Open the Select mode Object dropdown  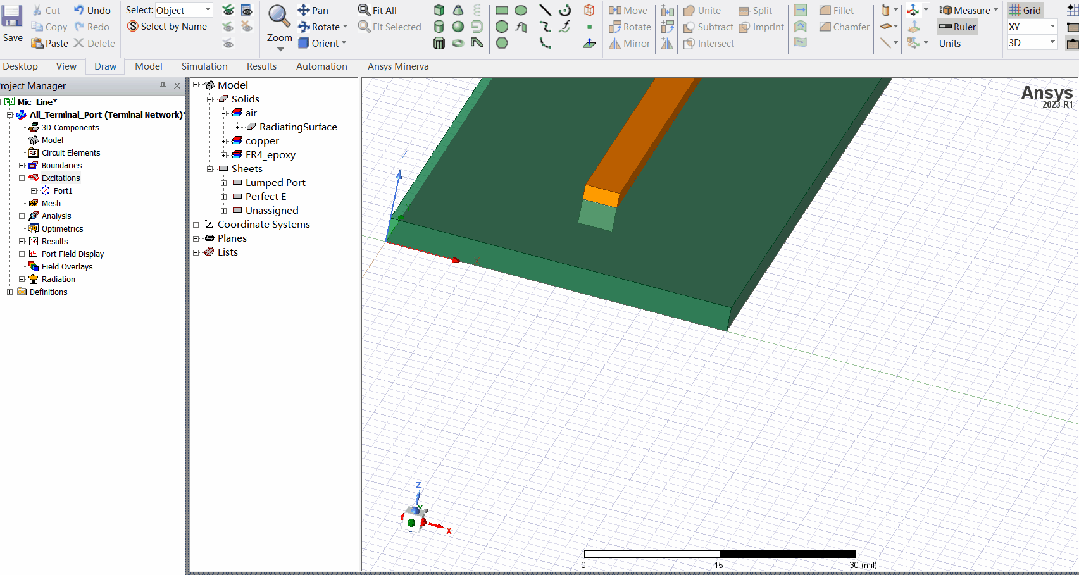pyautogui.click(x=184, y=10)
